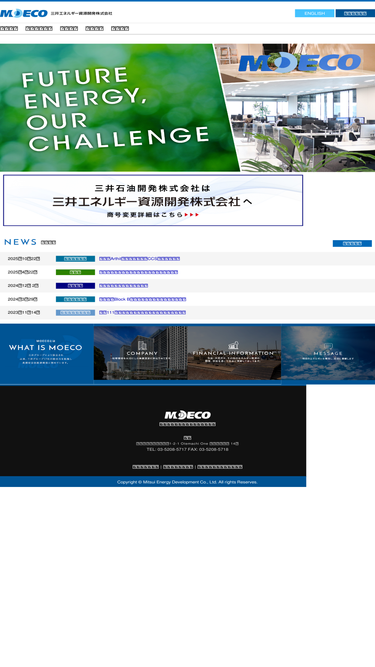
Task: Open the last item in the navigation menu
Action: click(x=120, y=29)
